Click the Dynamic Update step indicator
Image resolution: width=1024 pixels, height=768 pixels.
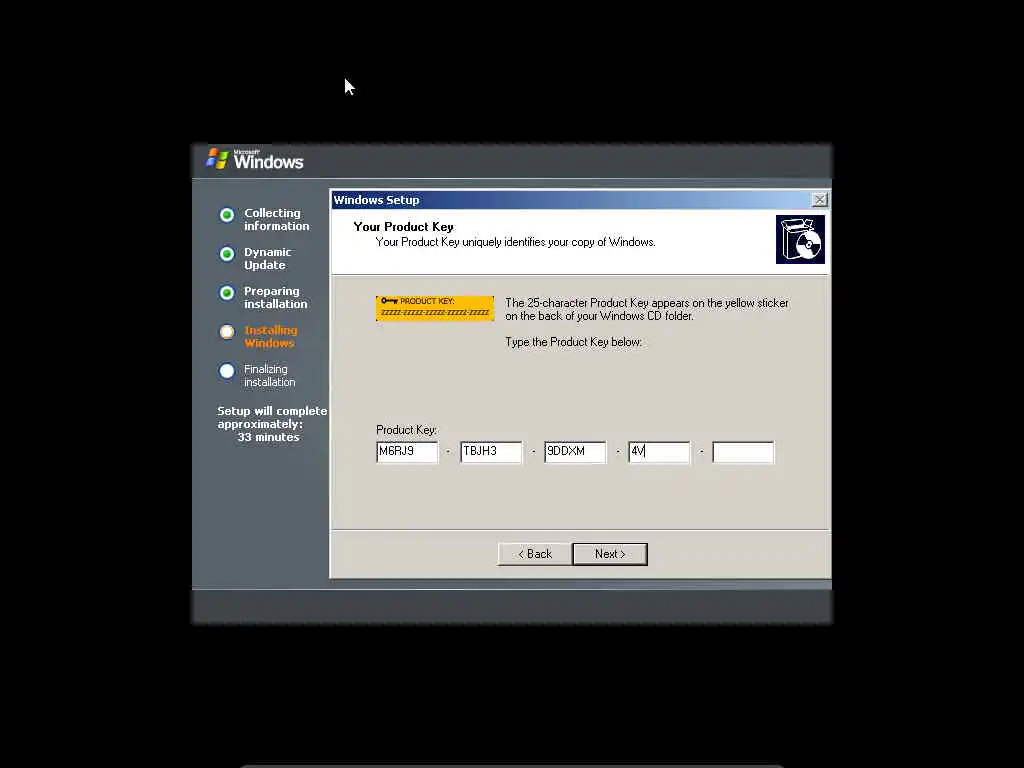[227, 254]
